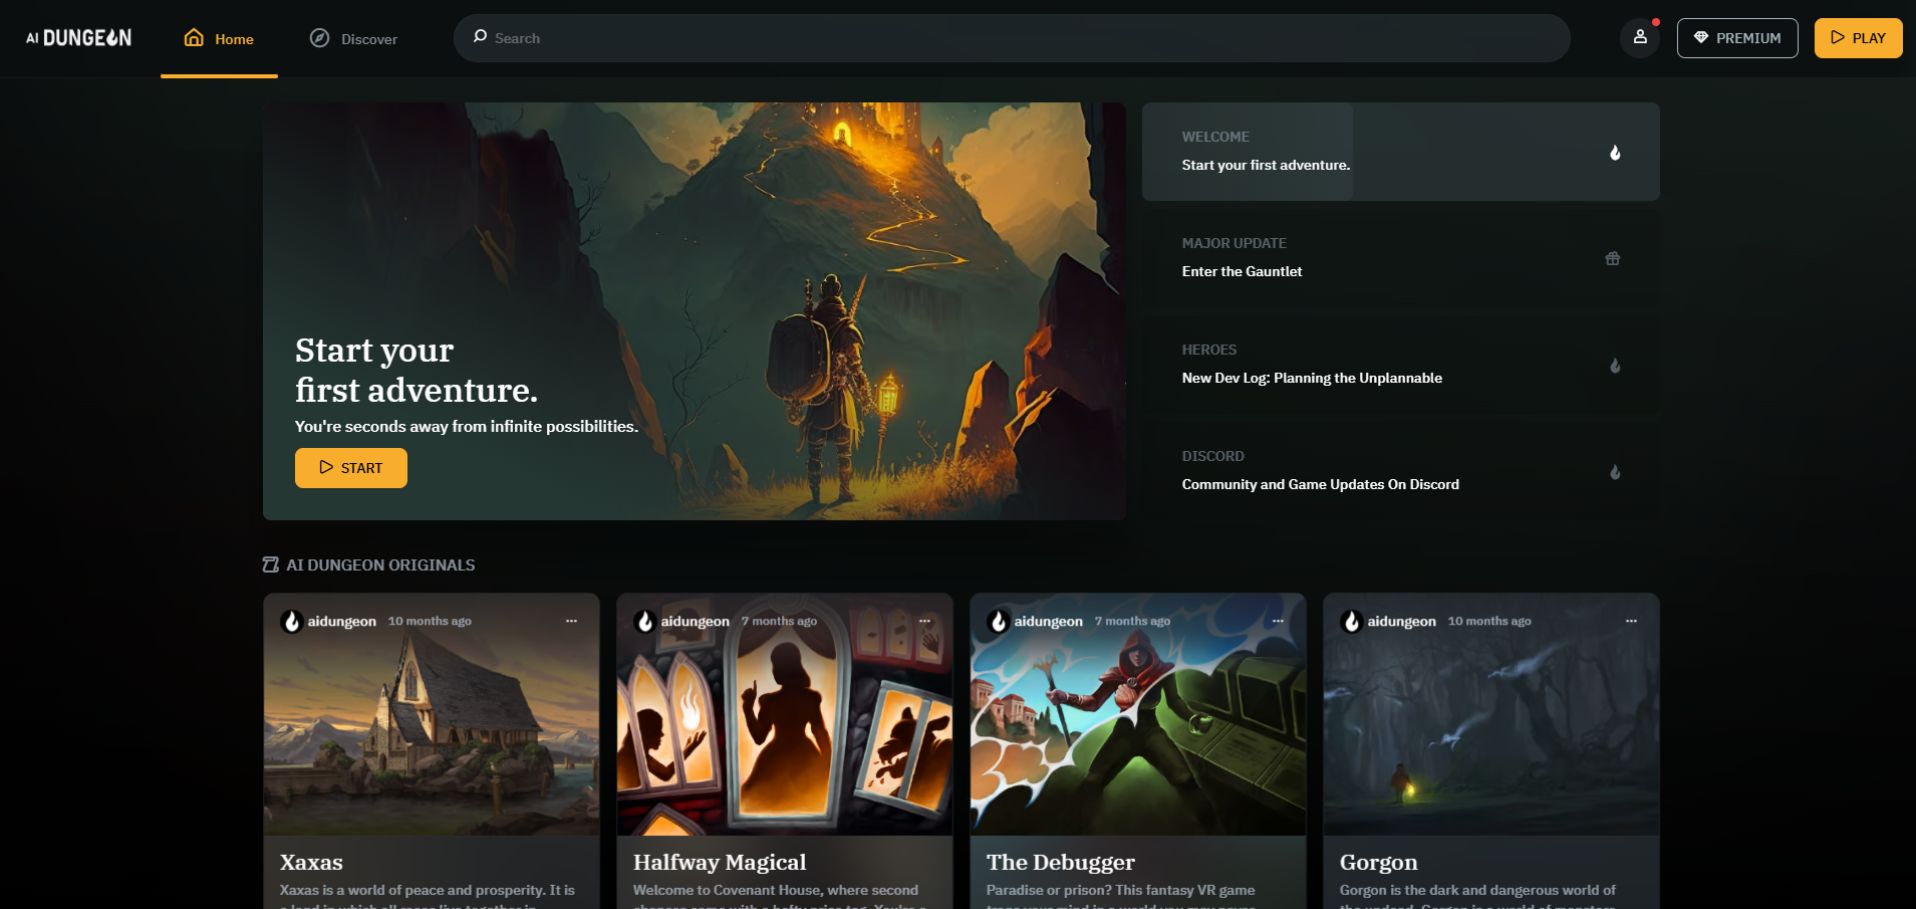The image size is (1916, 909).
Task: Click the PREMIUM button
Action: 1737,38
